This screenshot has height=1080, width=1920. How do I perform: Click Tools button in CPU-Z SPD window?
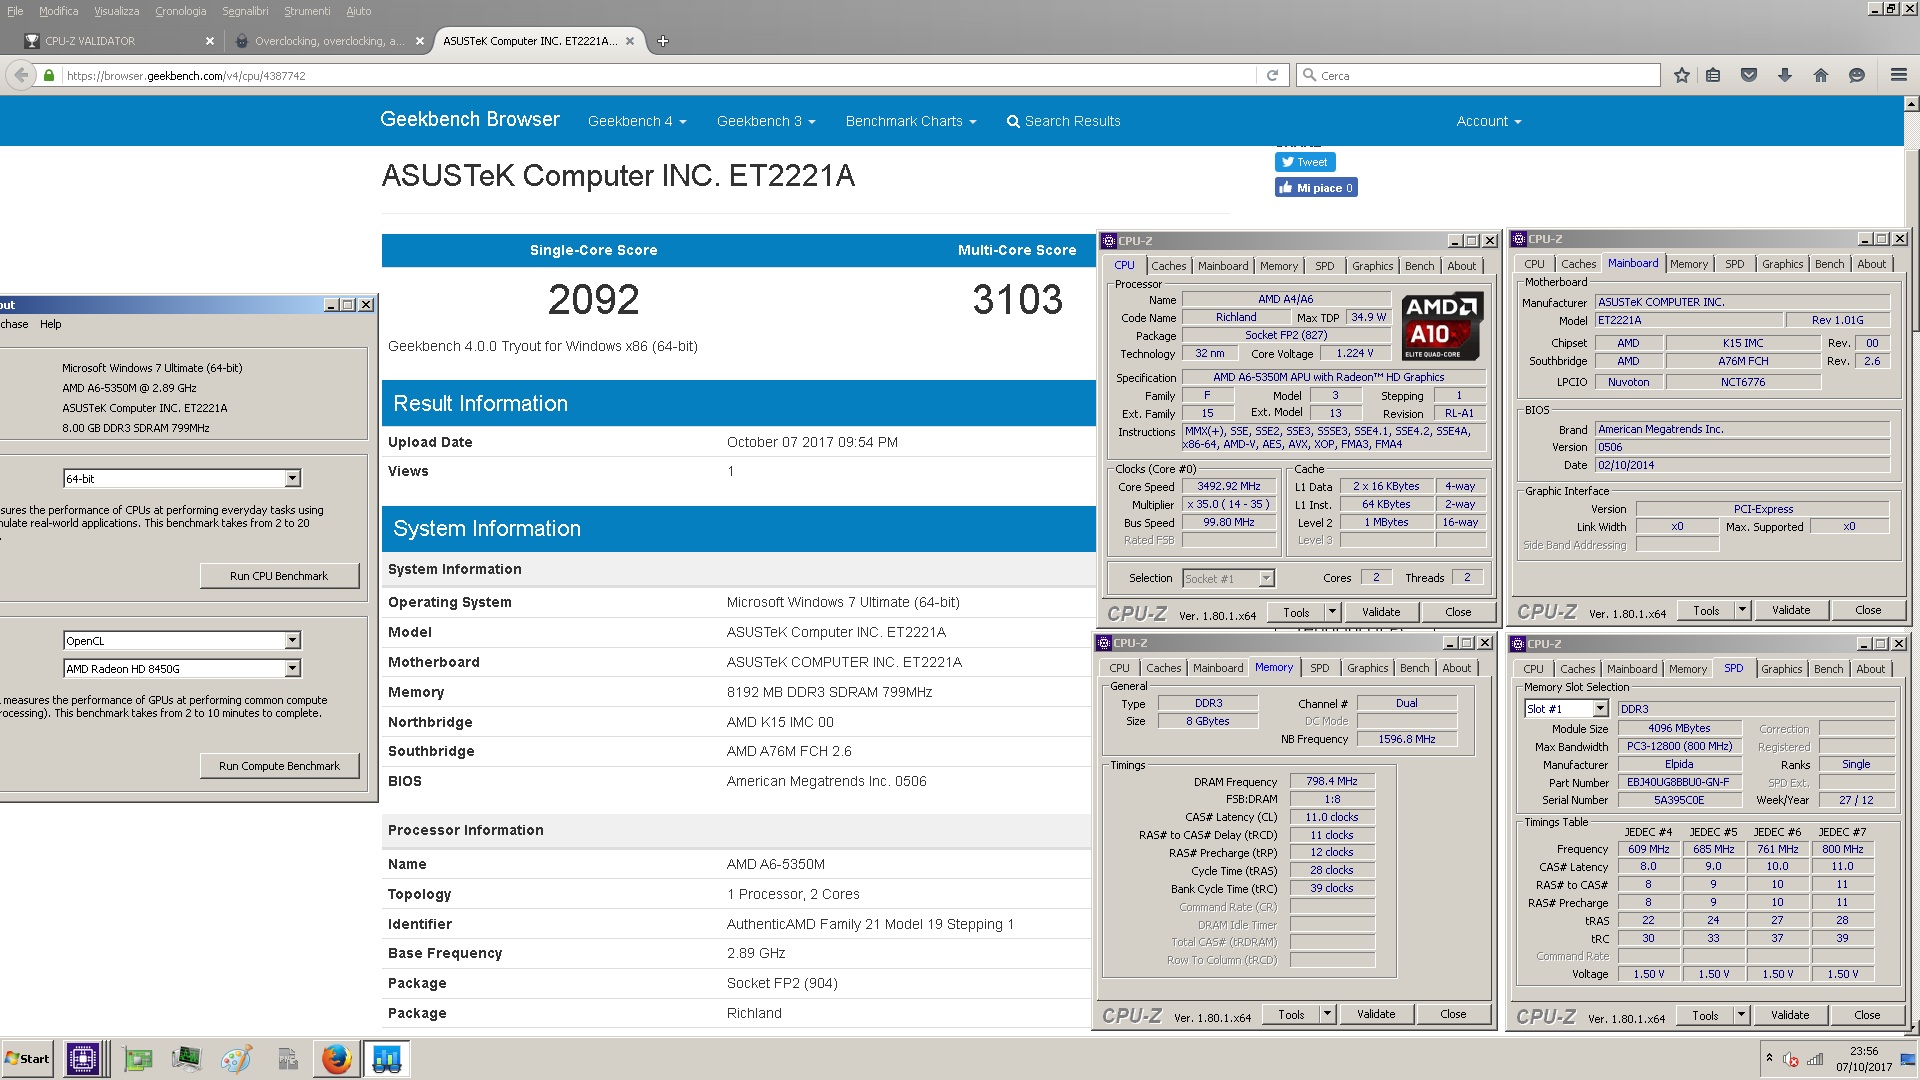tap(1705, 1015)
